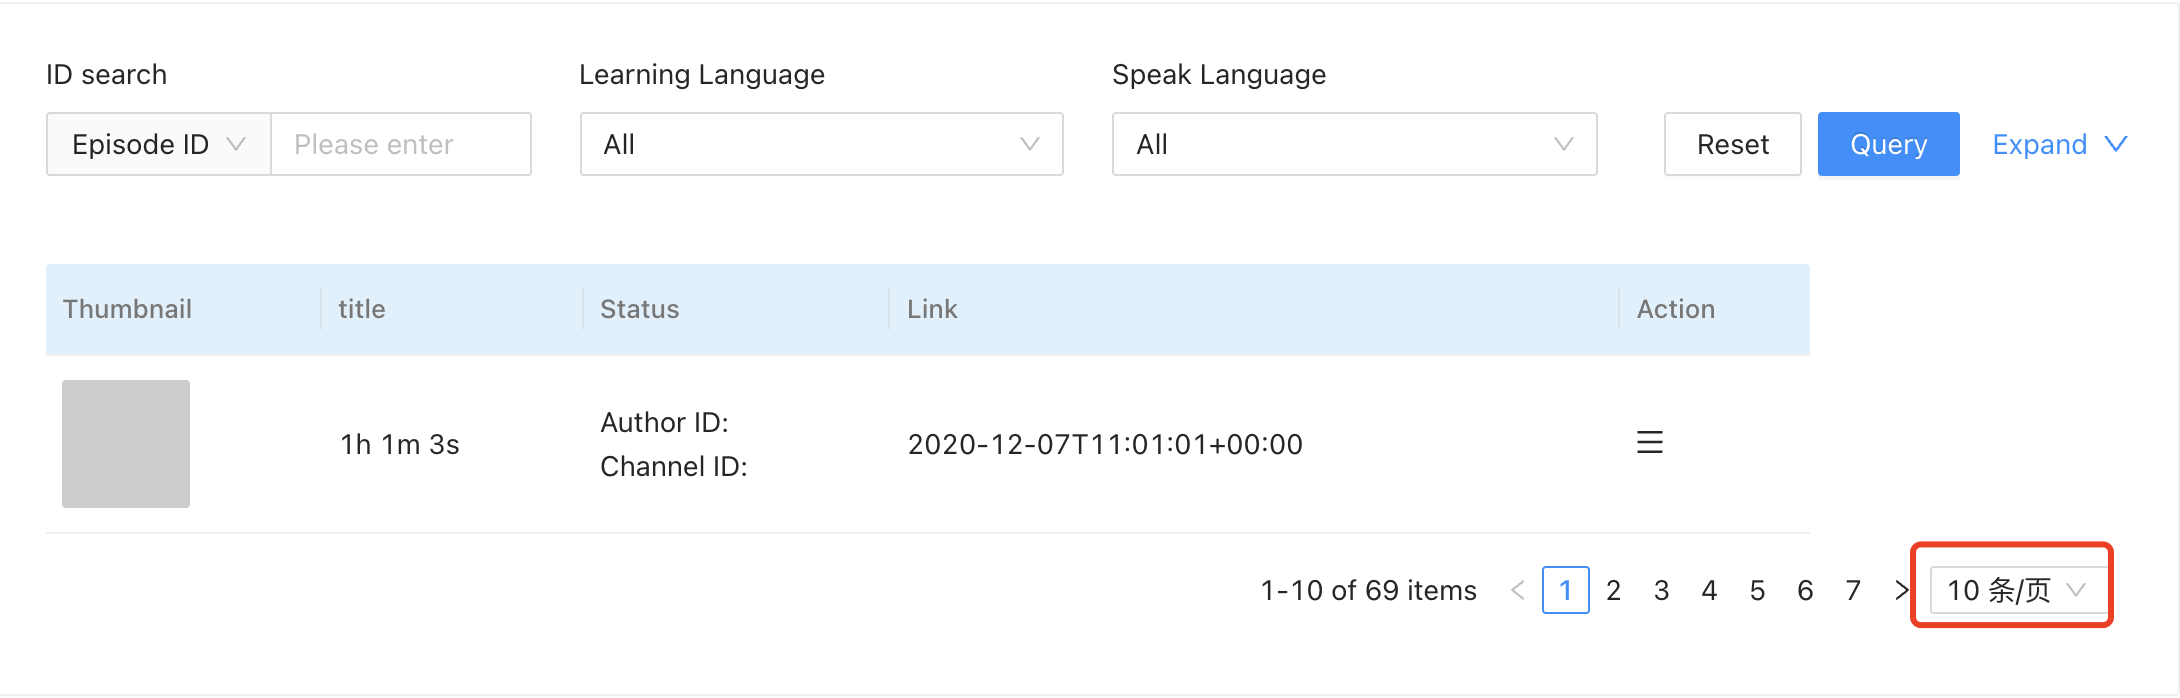Click the Channel ID: text

pos(674,466)
